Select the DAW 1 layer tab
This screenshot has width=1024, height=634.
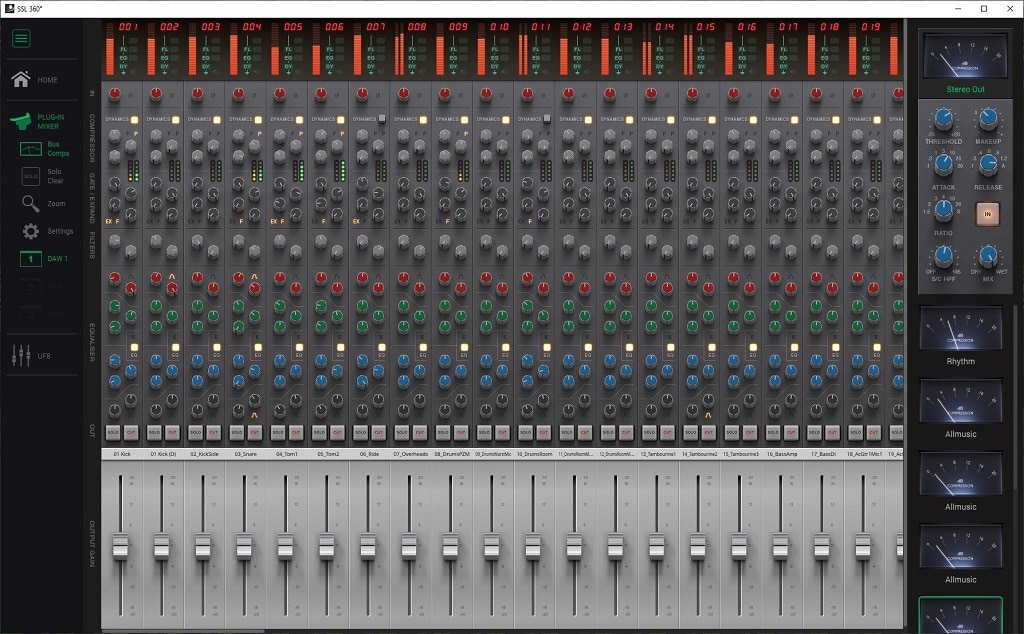click(31, 259)
